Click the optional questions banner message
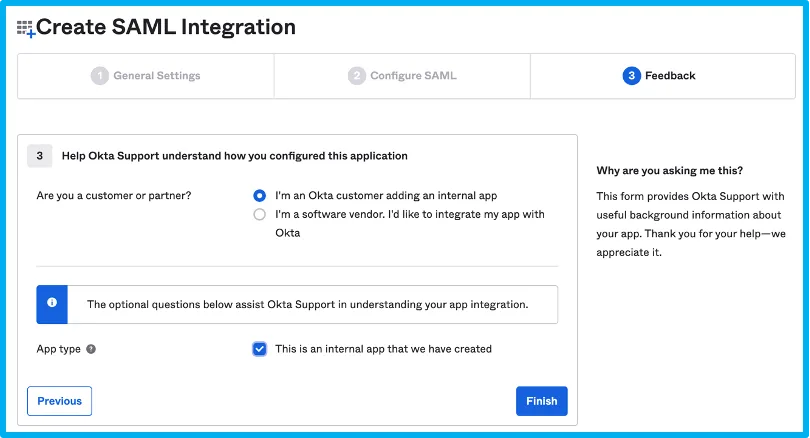The width and height of the screenshot is (810, 438). pyautogui.click(x=307, y=305)
